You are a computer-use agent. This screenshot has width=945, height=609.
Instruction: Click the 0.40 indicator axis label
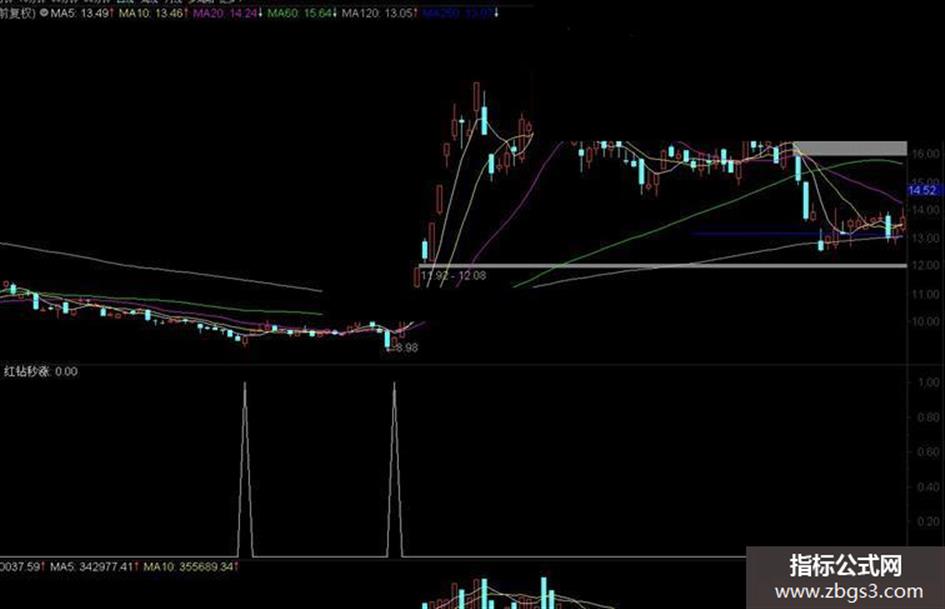point(928,487)
